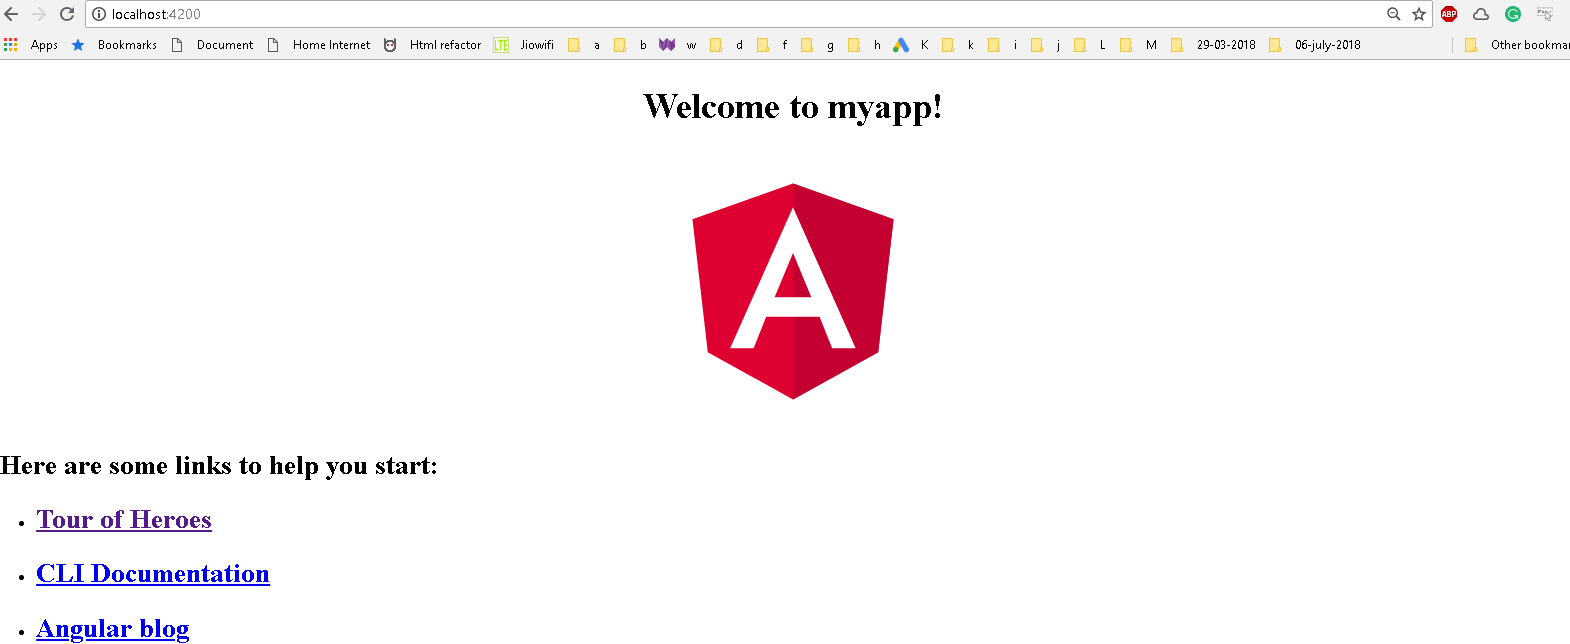This screenshot has height=644, width=1570.
Task: Open the Jiowifi LTE bookmark
Action: coord(524,45)
